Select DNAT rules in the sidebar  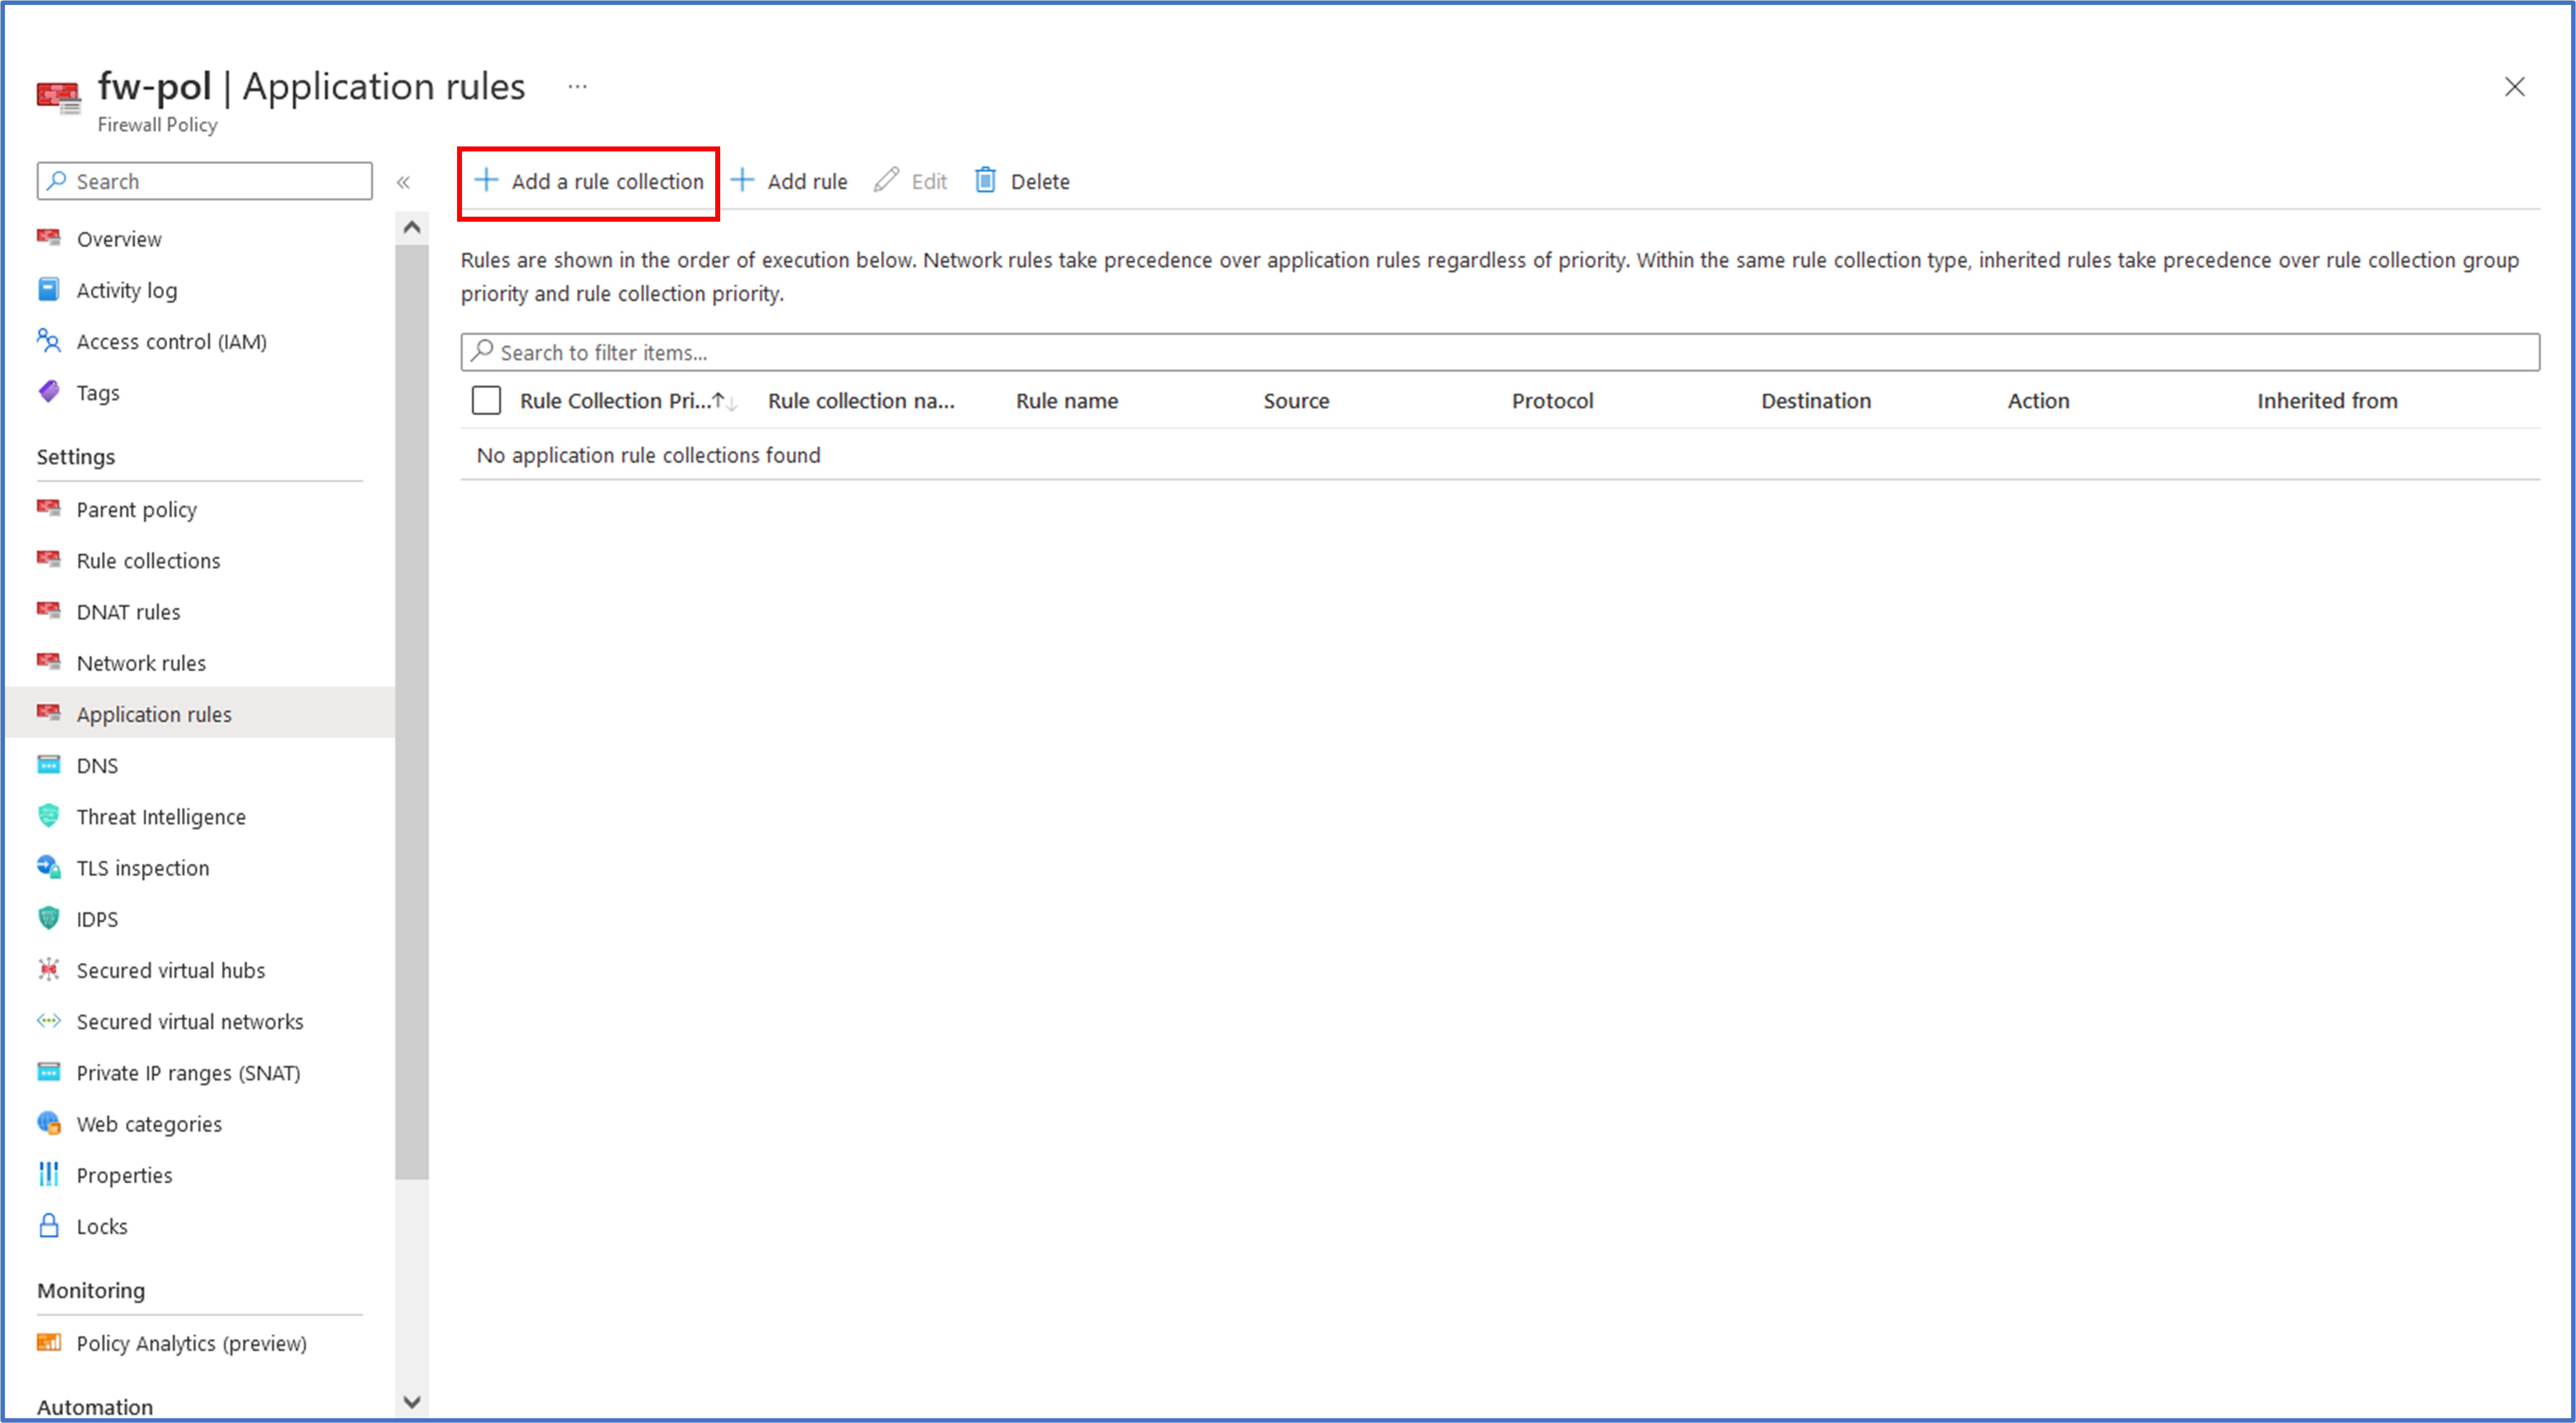(128, 611)
